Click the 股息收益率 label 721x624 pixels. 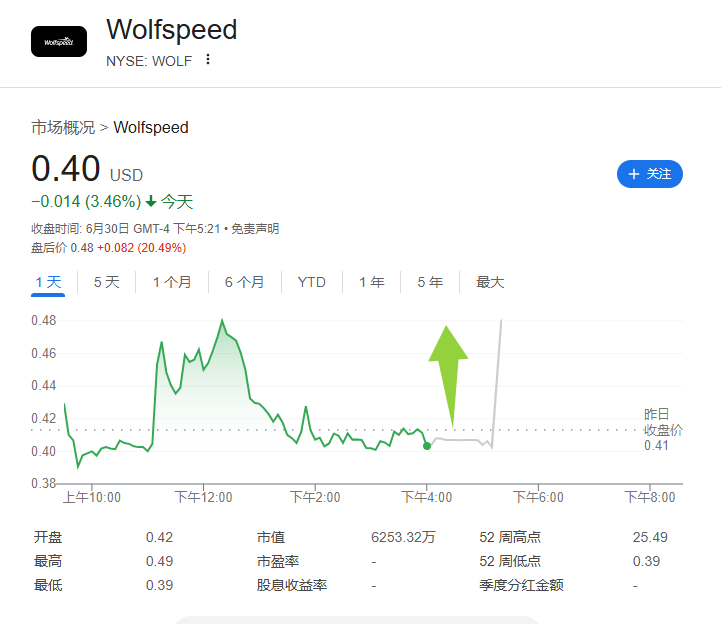click(292, 585)
